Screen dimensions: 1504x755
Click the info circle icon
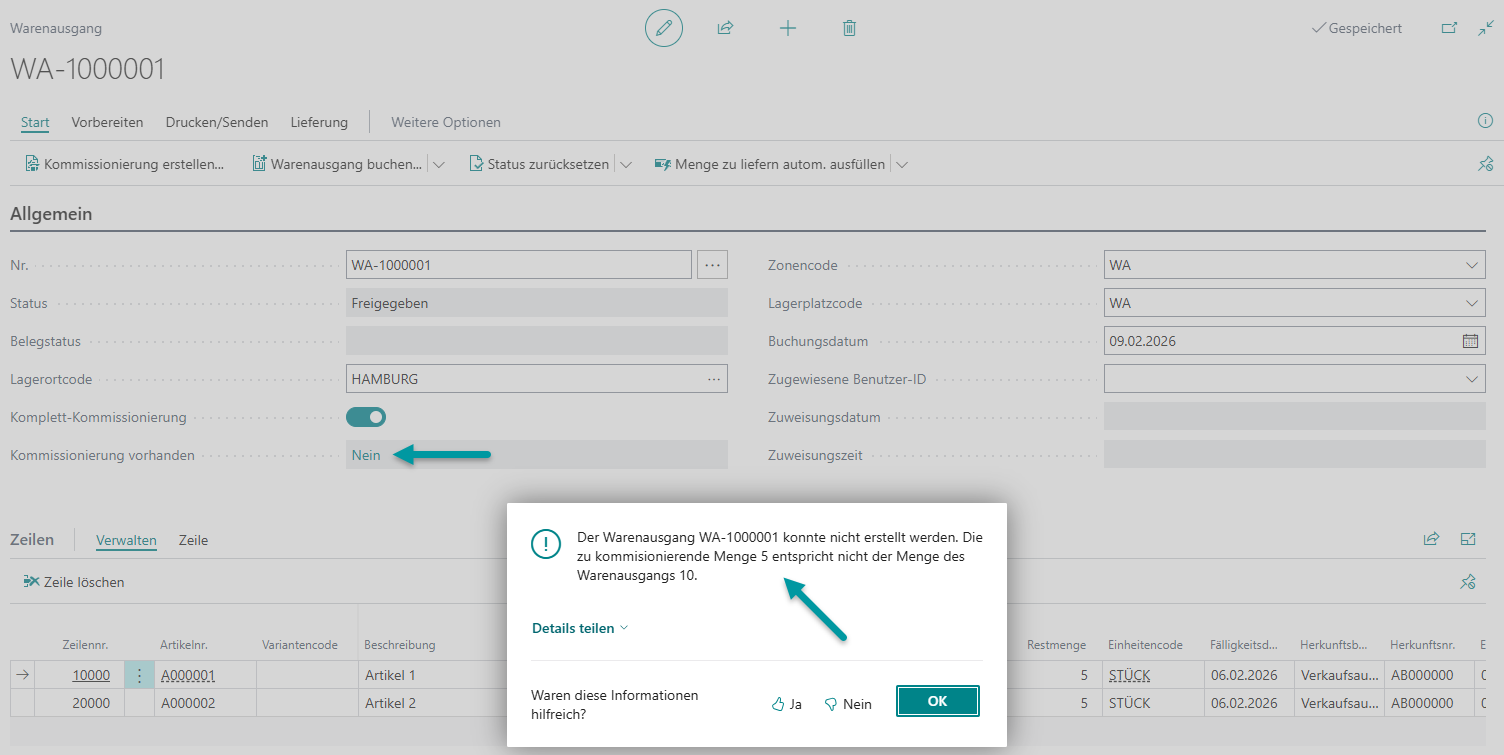point(1485,121)
